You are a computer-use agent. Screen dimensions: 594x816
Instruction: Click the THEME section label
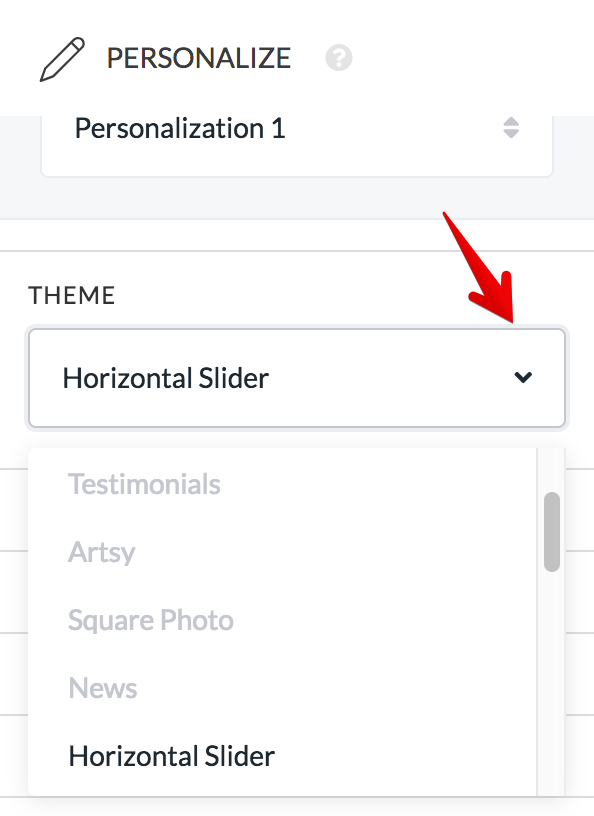(71, 296)
